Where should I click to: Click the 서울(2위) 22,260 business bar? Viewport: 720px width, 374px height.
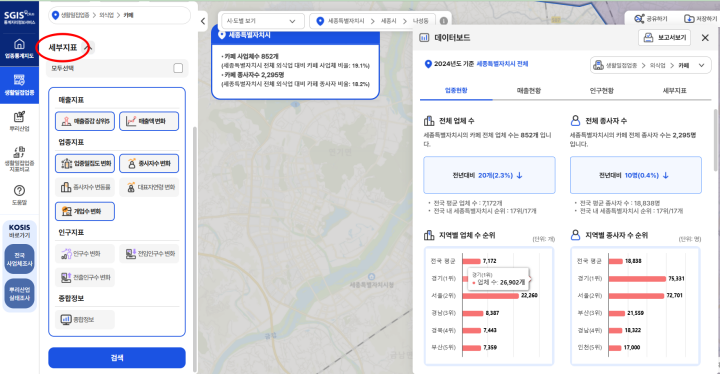[x=490, y=296]
